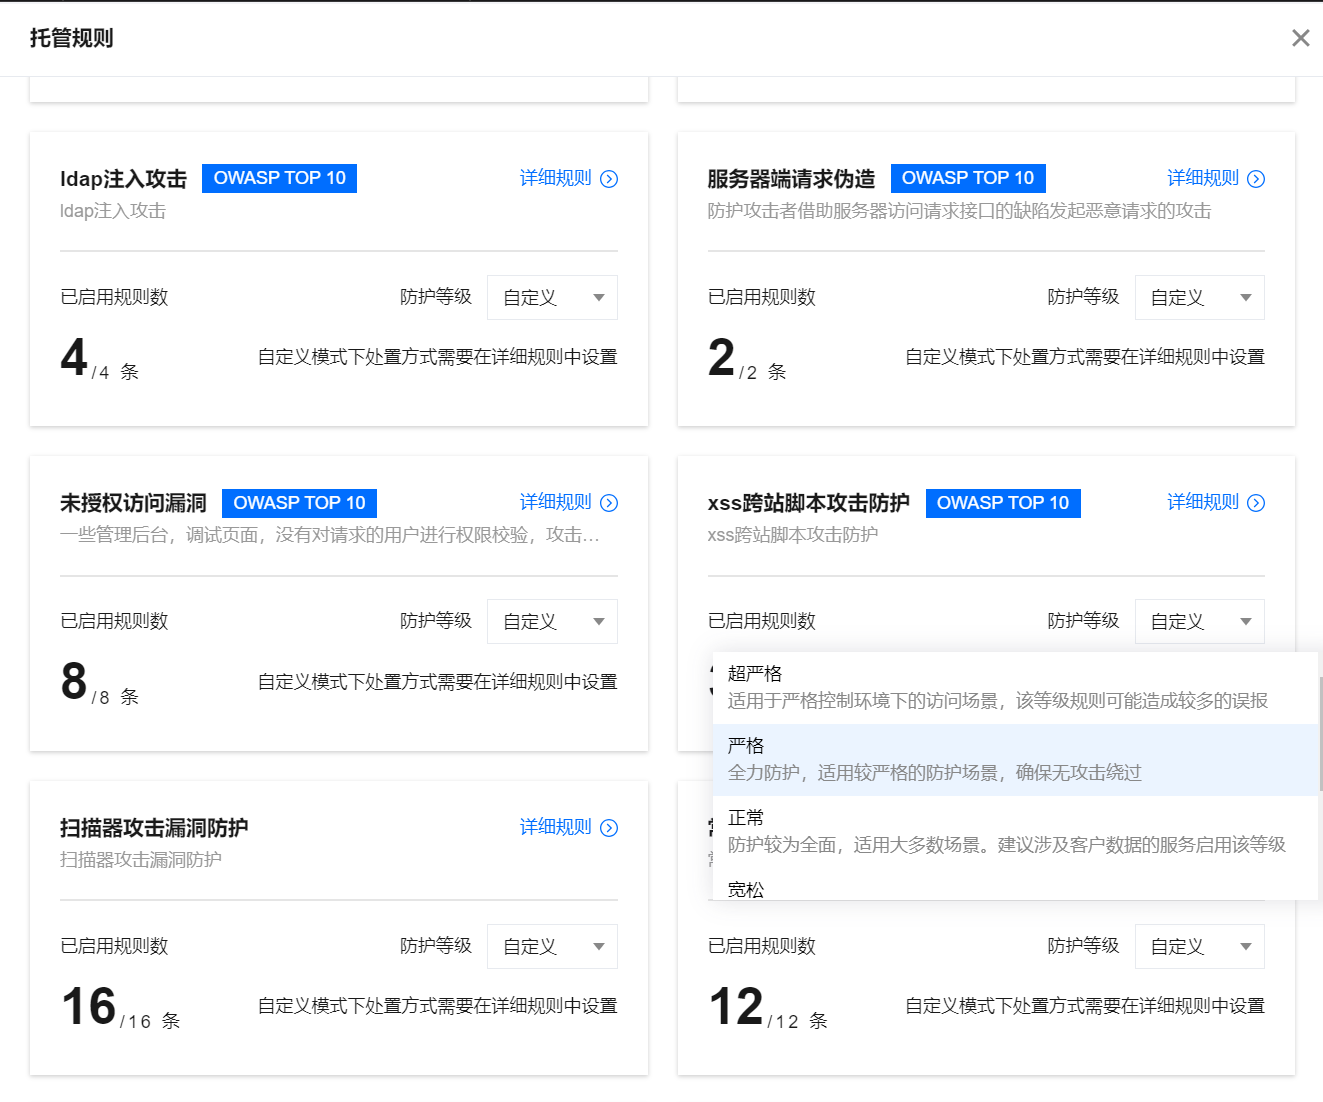Click the 服务器端请求伪造 card title
Viewport: 1323px width, 1102px height.
click(x=791, y=179)
